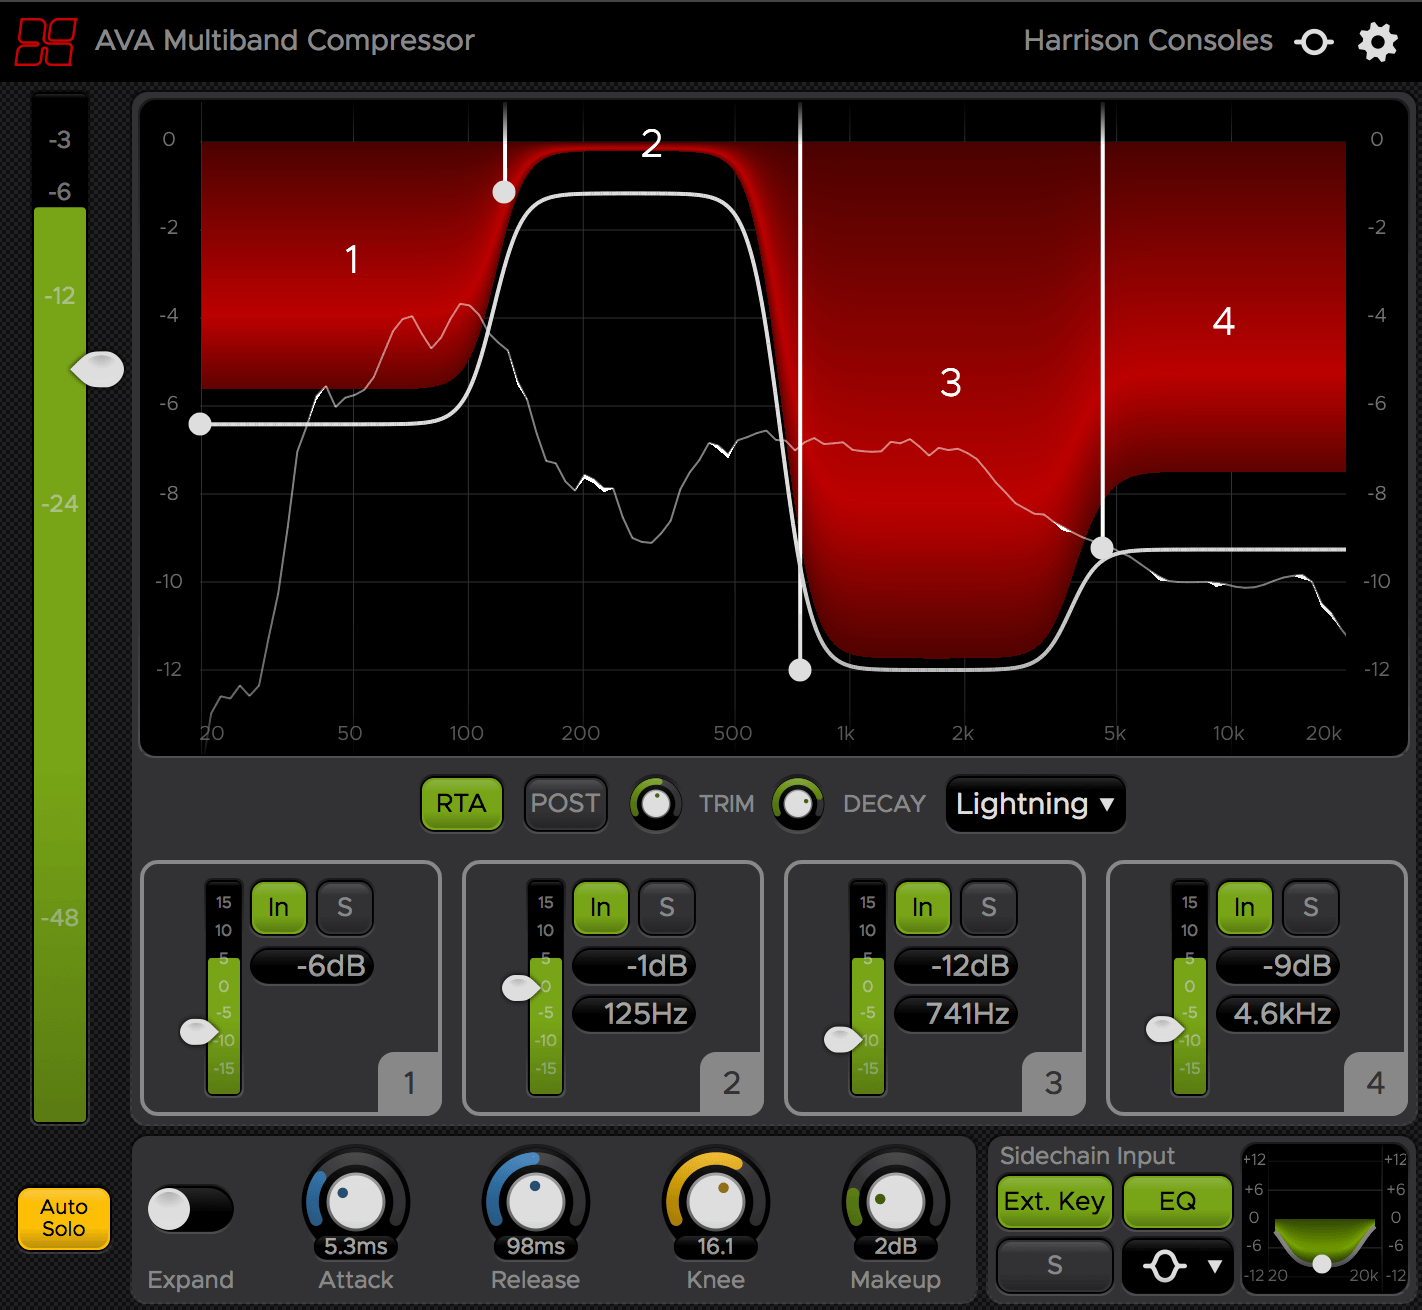Image resolution: width=1422 pixels, height=1310 pixels.
Task: Toggle the POST analyzer button
Action: (565, 804)
